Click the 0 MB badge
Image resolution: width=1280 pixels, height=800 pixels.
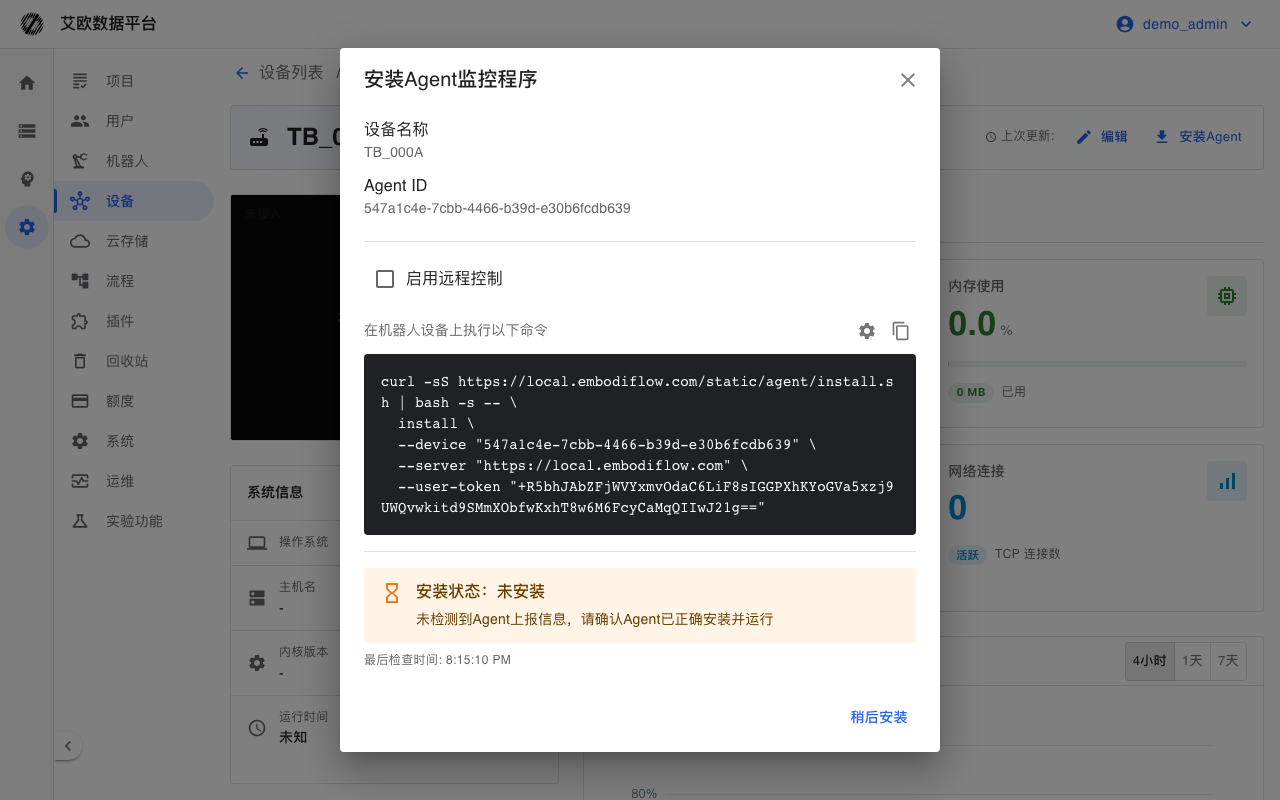tap(970, 392)
